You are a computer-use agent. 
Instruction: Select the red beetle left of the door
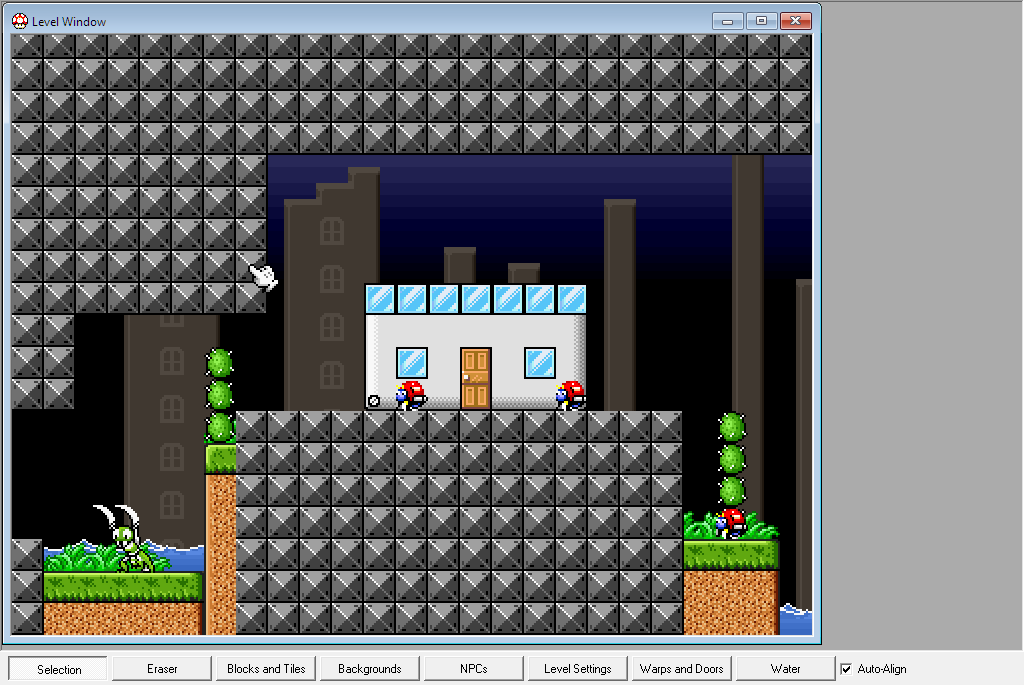coord(411,395)
